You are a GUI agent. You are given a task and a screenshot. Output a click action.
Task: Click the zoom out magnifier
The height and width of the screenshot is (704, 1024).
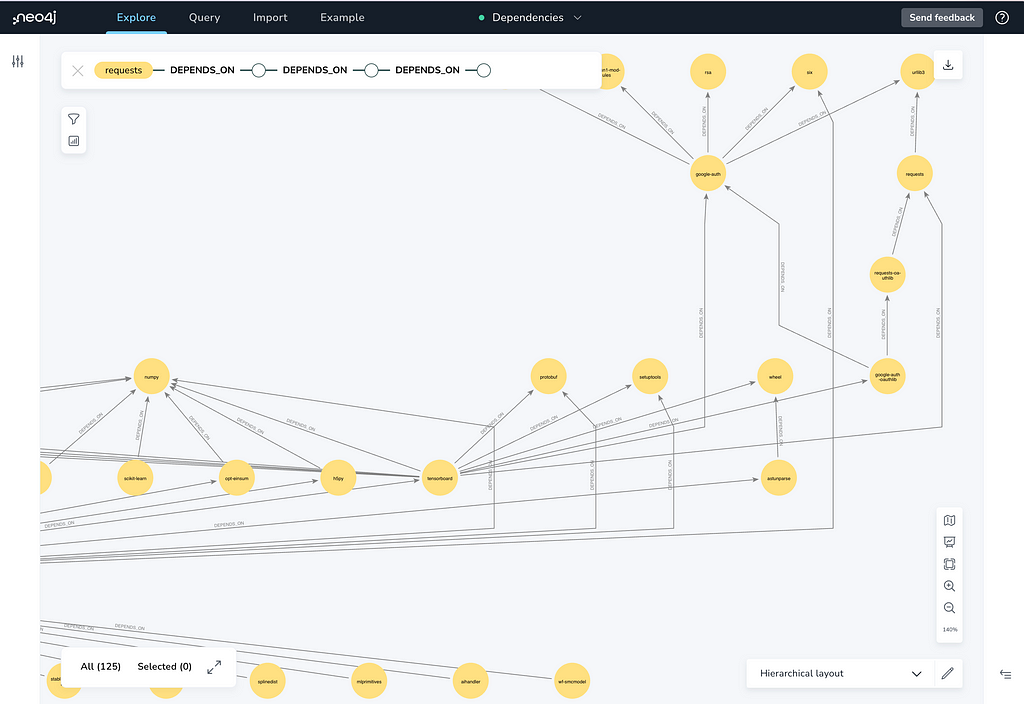[950, 608]
